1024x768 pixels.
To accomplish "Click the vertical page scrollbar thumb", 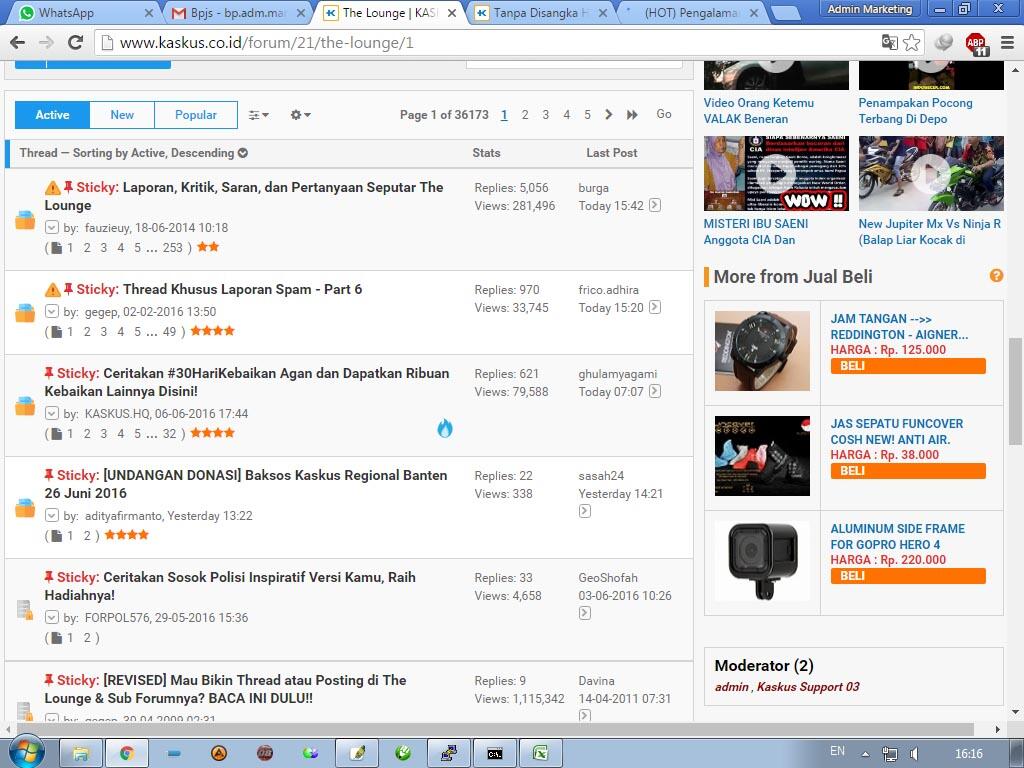I will (1015, 391).
